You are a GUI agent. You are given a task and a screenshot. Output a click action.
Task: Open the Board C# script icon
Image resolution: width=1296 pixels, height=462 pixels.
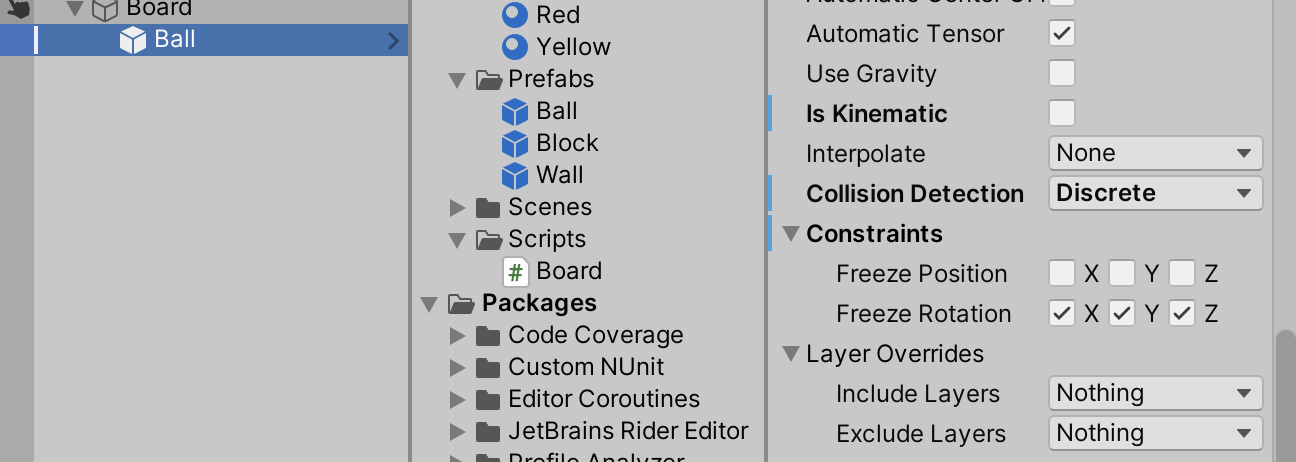click(x=515, y=272)
